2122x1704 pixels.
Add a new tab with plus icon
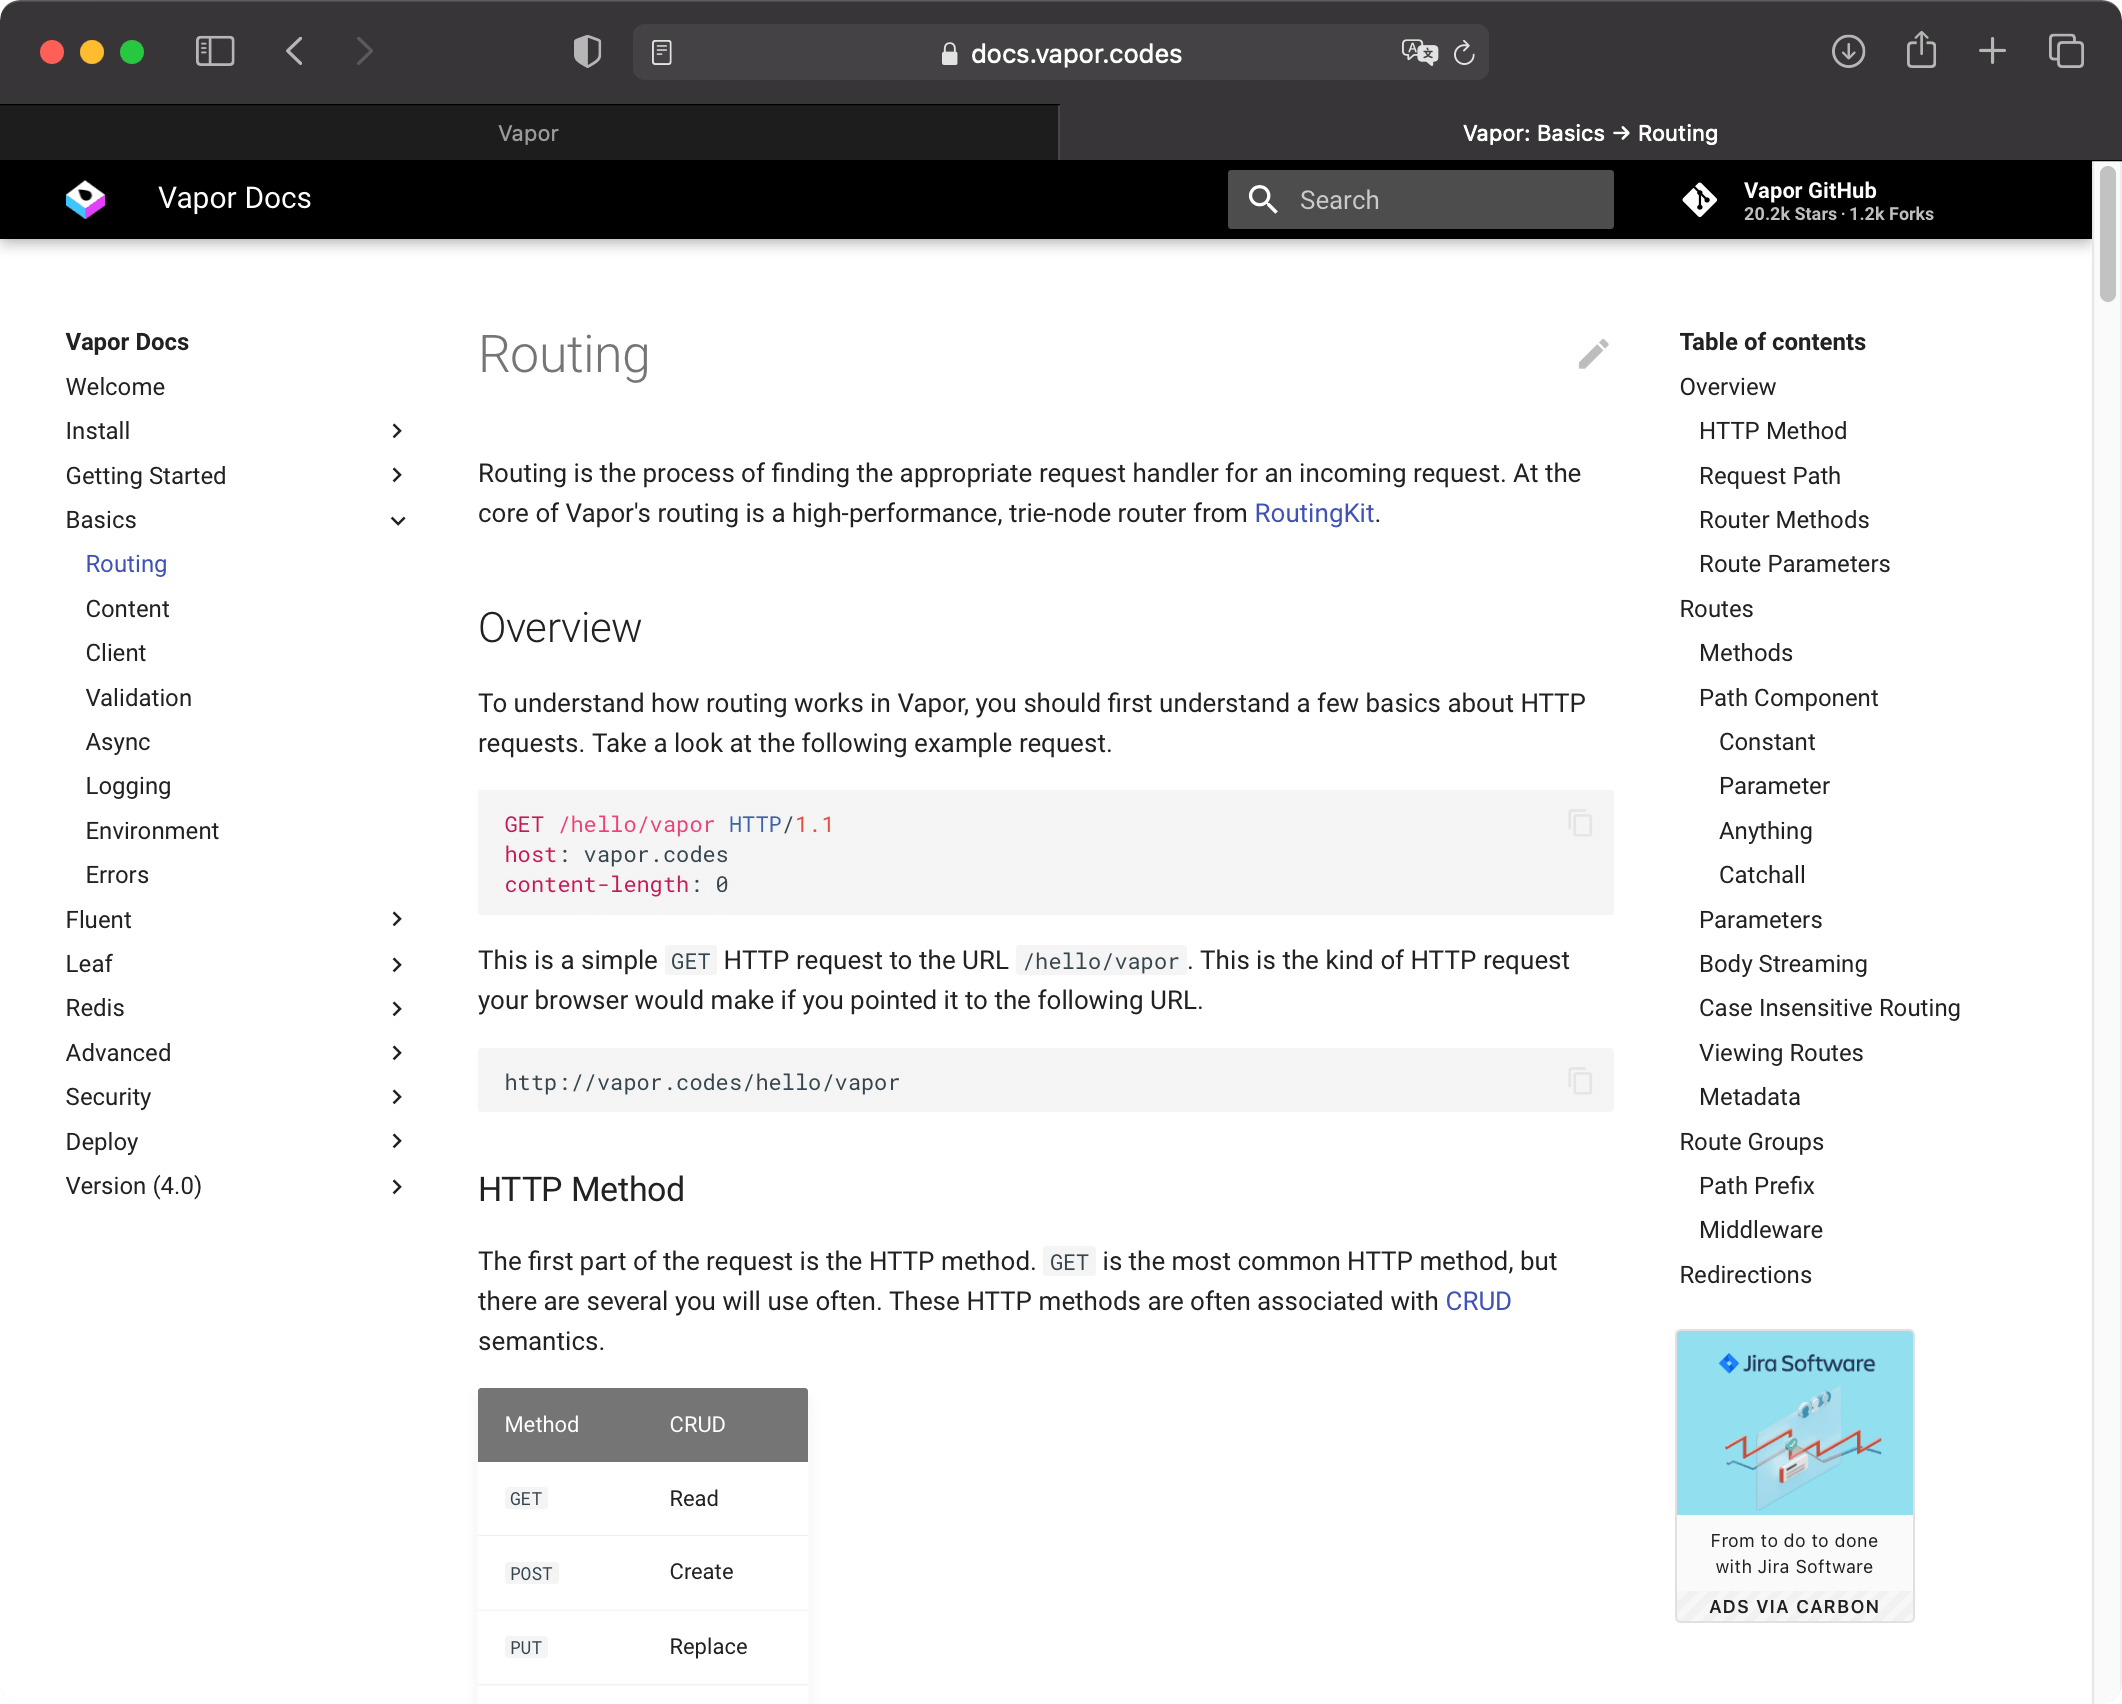click(x=1992, y=51)
